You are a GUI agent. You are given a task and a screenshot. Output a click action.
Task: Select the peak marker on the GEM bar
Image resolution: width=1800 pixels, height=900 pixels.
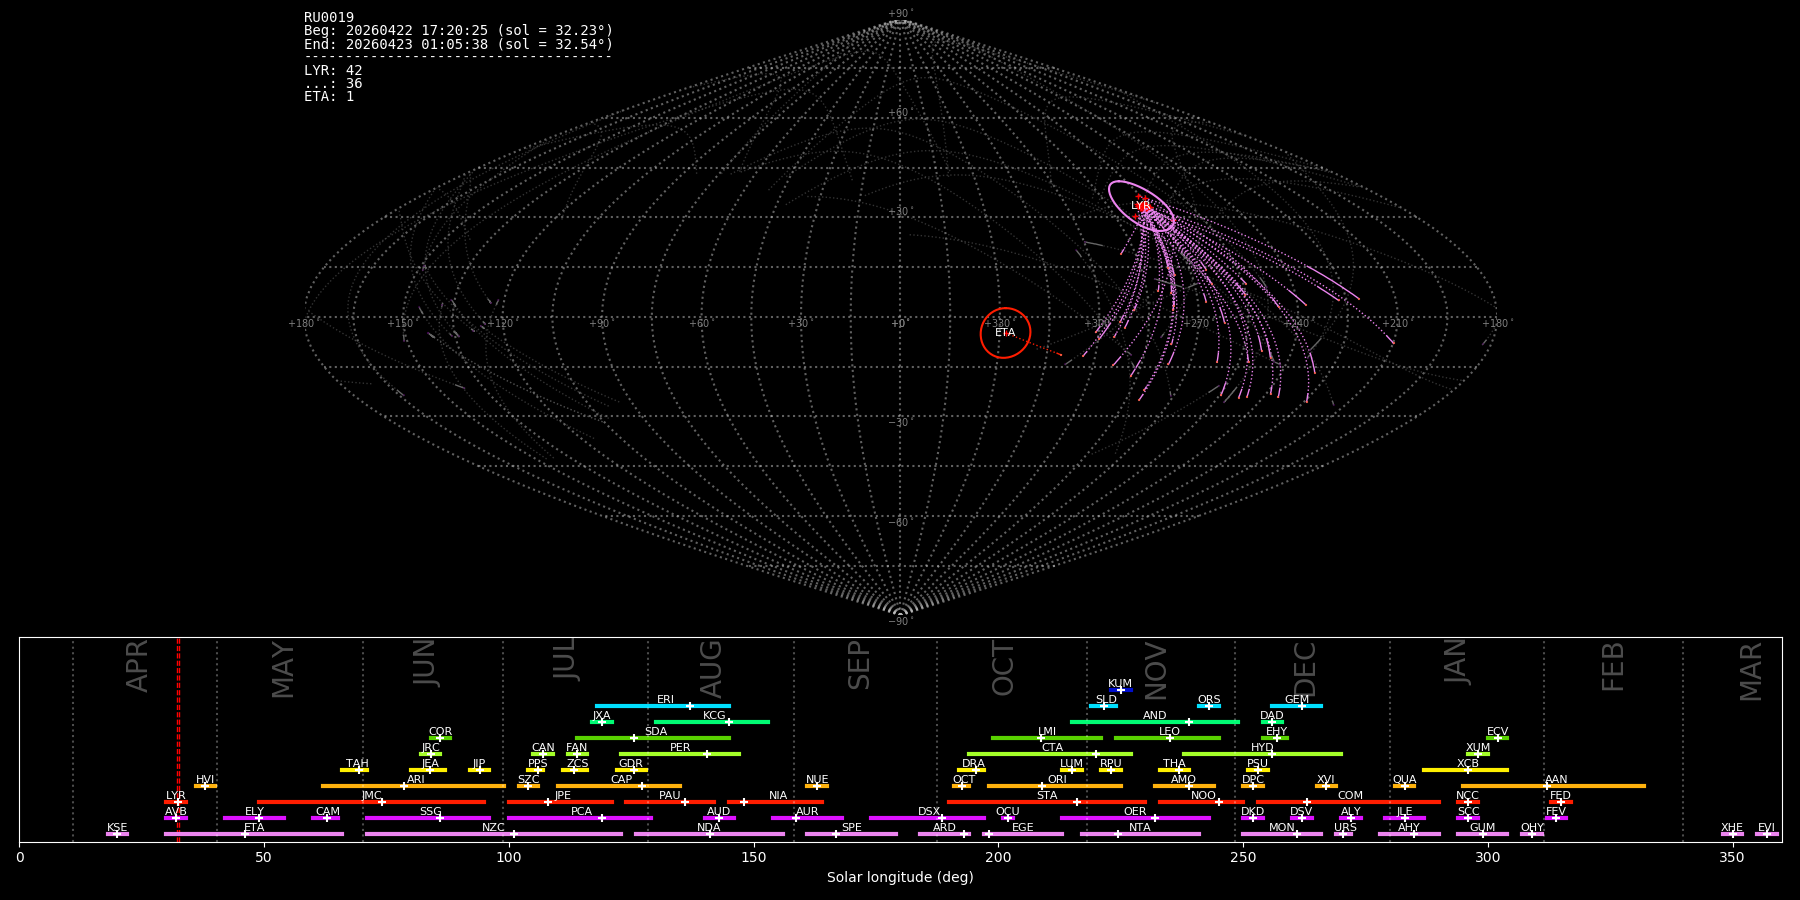1301,706
